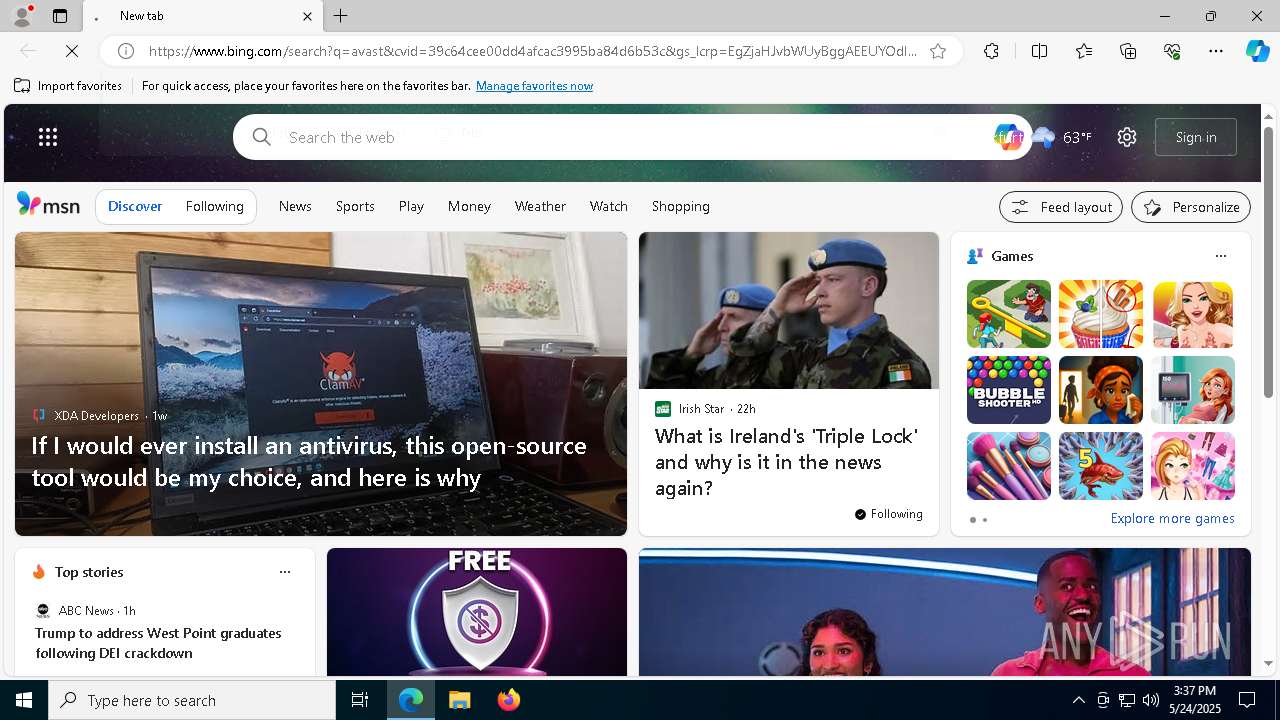Open Windows Start menu
This screenshot has height=720, width=1280.
(x=24, y=700)
